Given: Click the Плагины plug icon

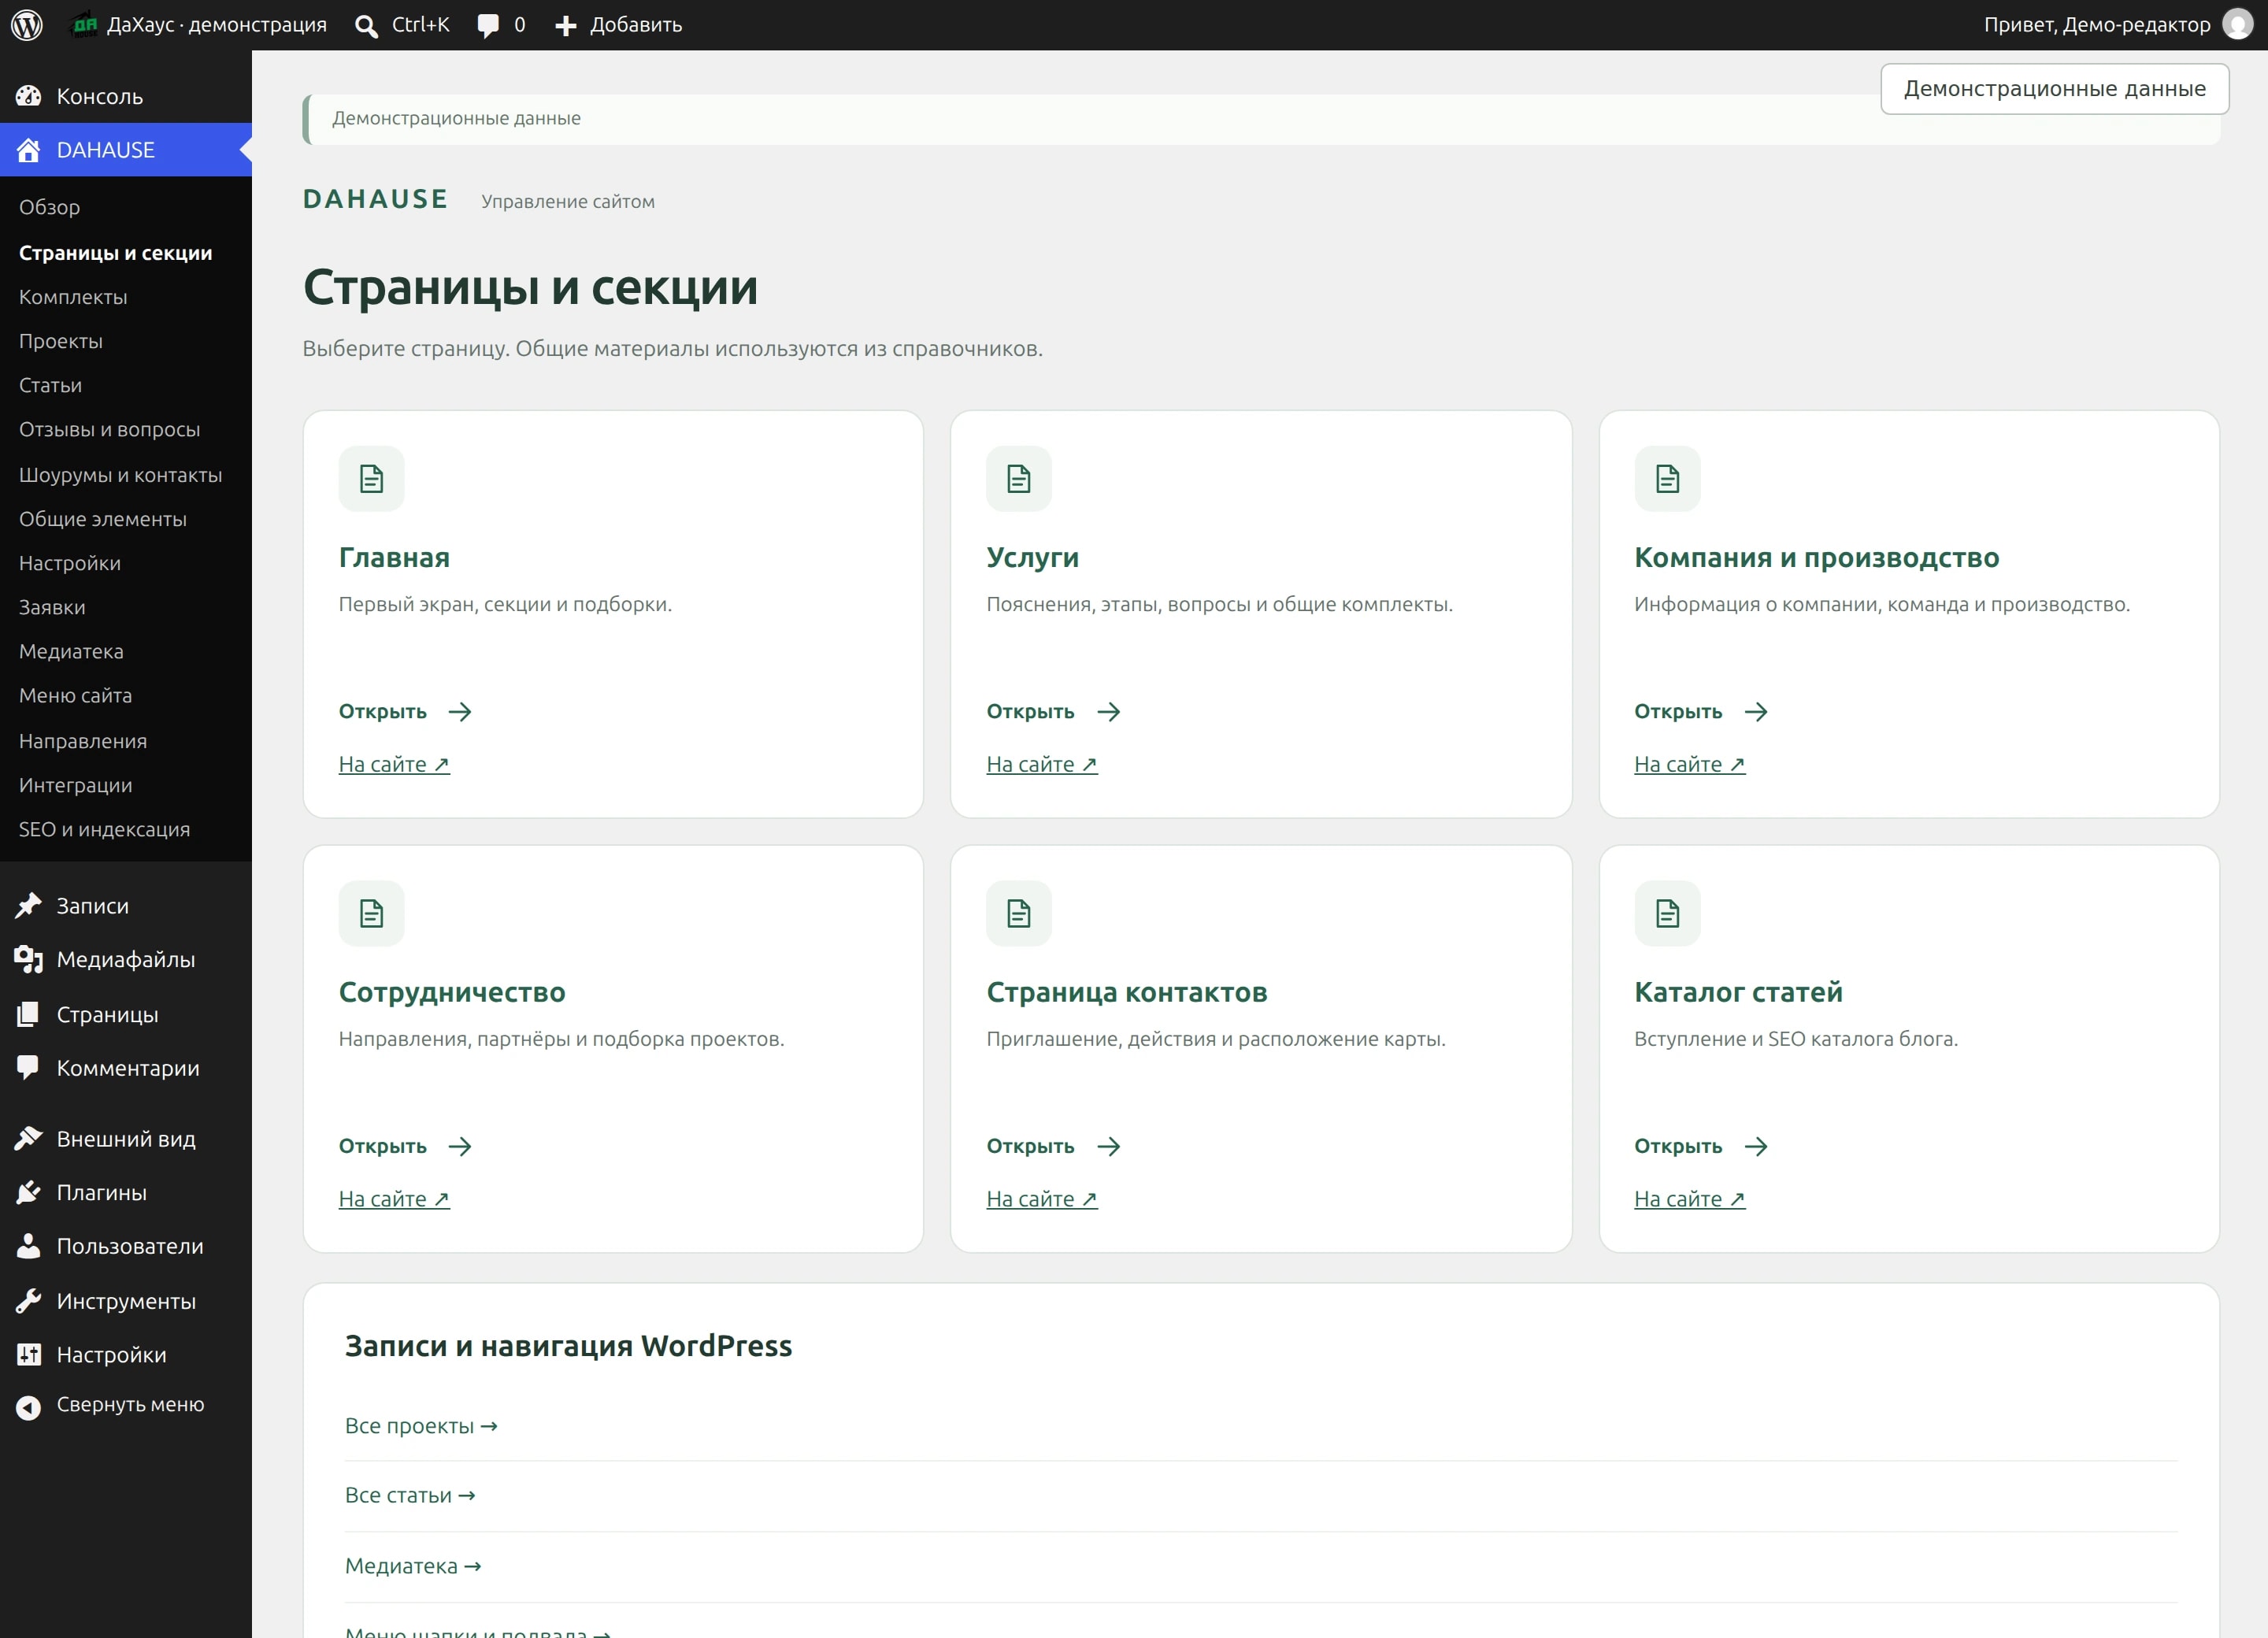Looking at the screenshot, I should (28, 1192).
